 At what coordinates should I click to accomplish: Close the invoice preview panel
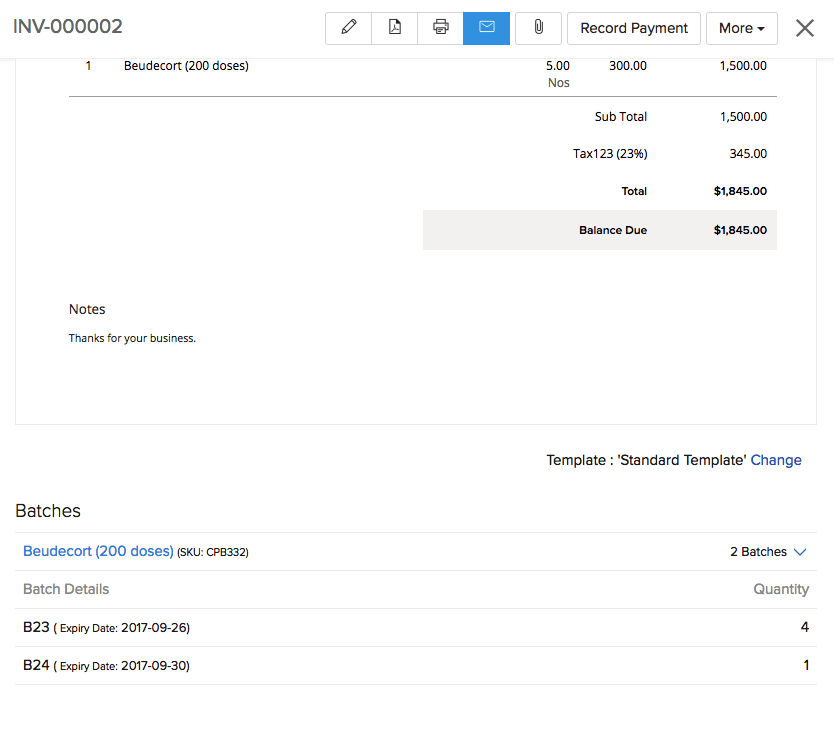click(x=804, y=28)
